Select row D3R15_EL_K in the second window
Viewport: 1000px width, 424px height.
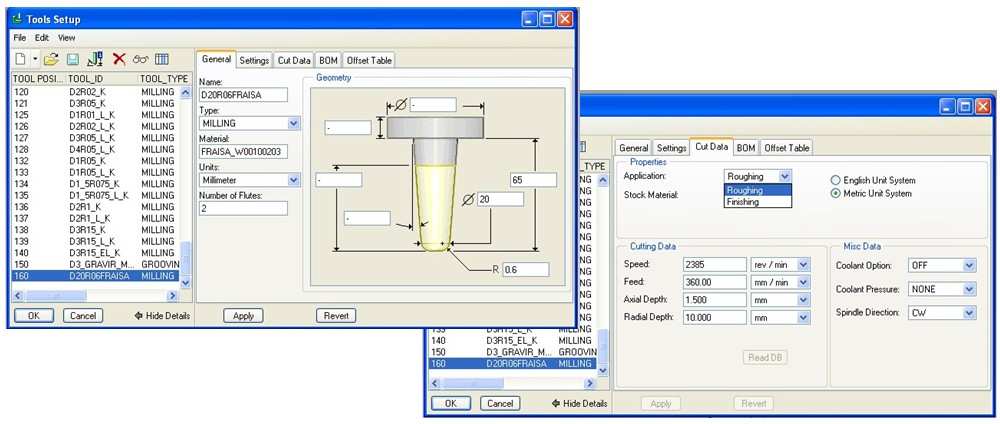(x=513, y=340)
